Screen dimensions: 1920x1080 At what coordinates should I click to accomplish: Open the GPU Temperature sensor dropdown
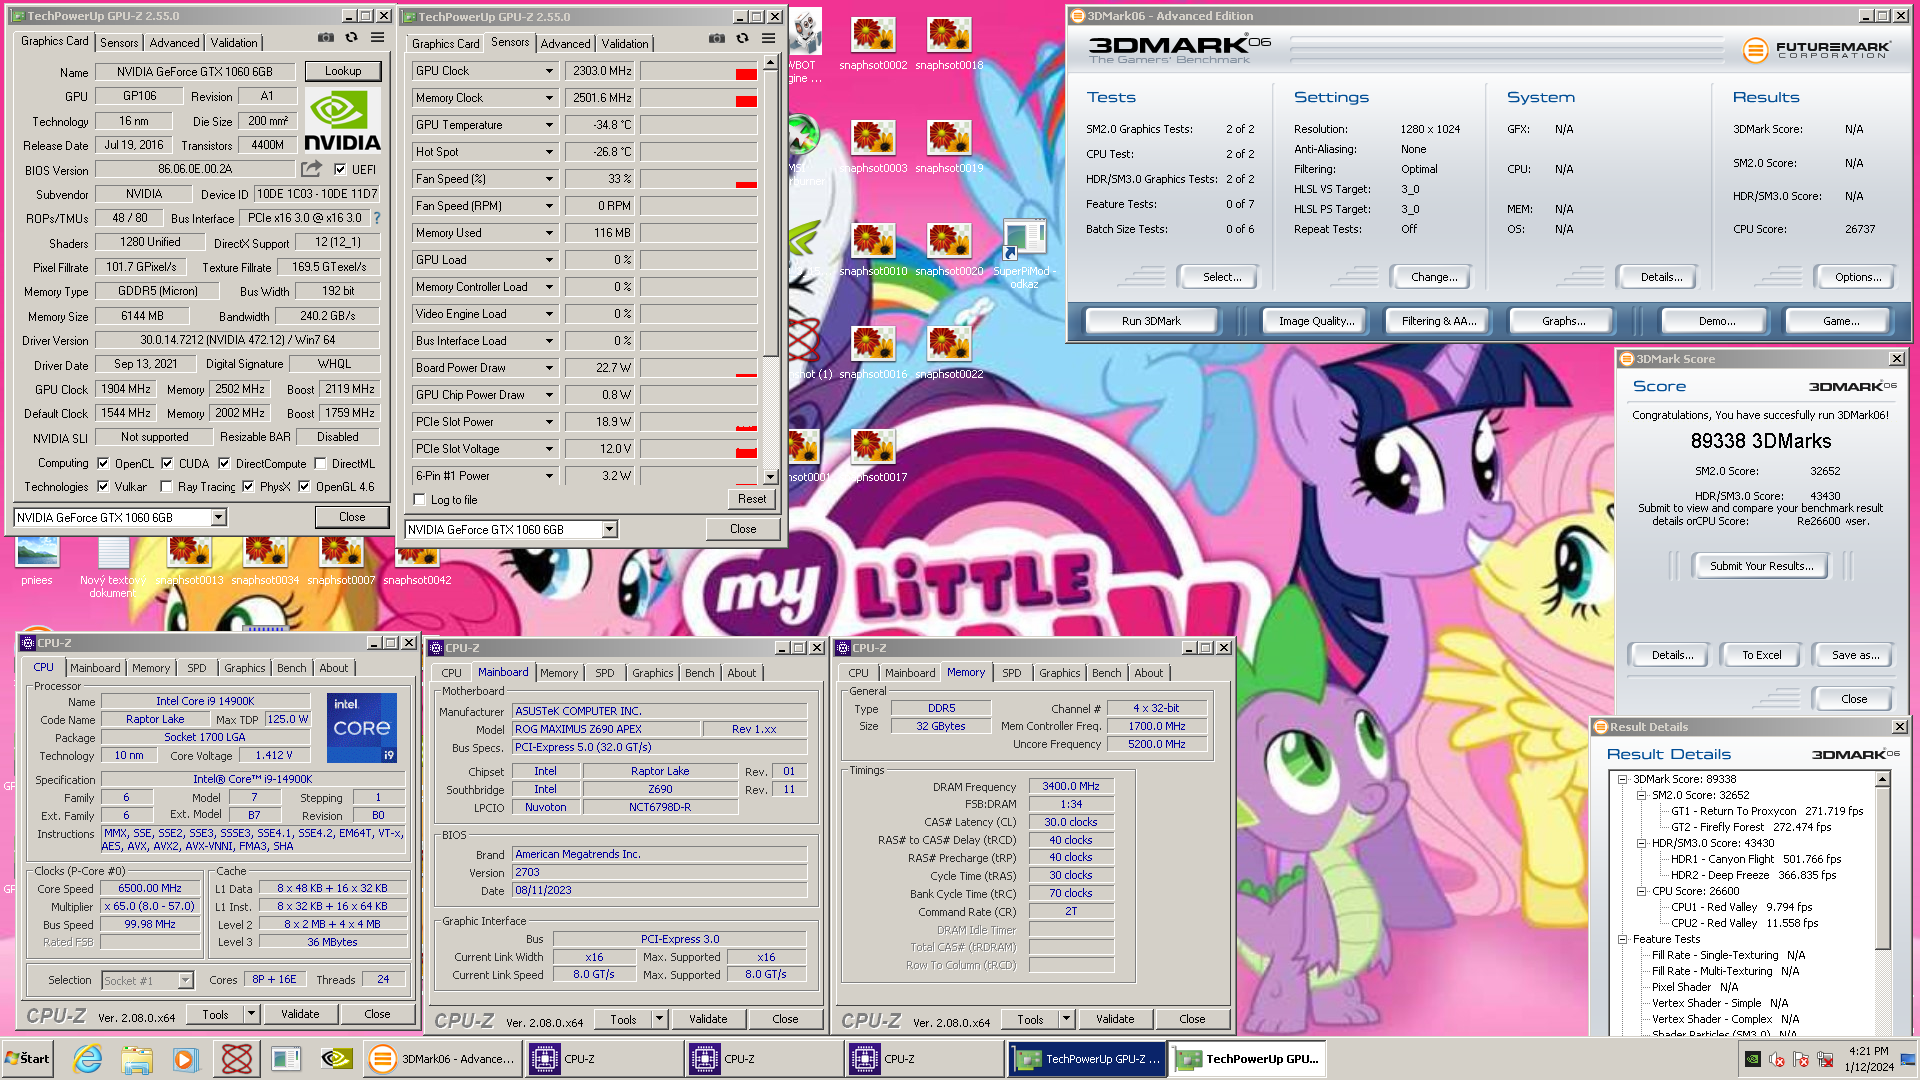pos(549,125)
